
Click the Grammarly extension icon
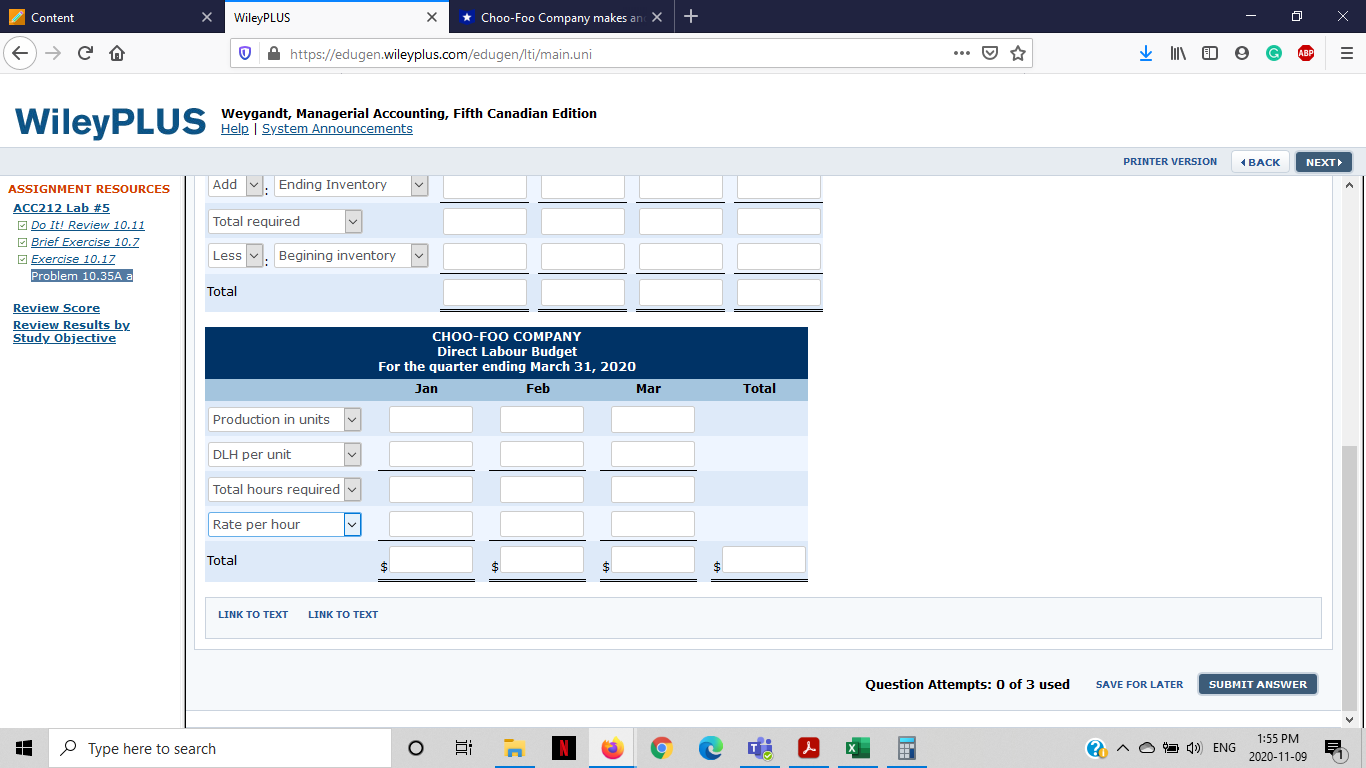point(1274,52)
